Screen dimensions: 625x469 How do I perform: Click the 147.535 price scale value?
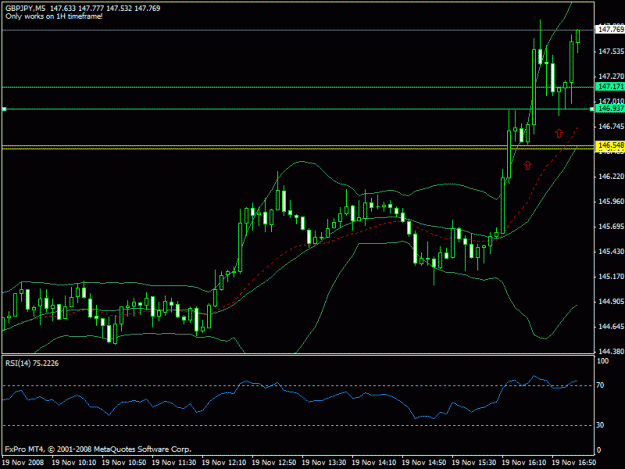click(611, 51)
